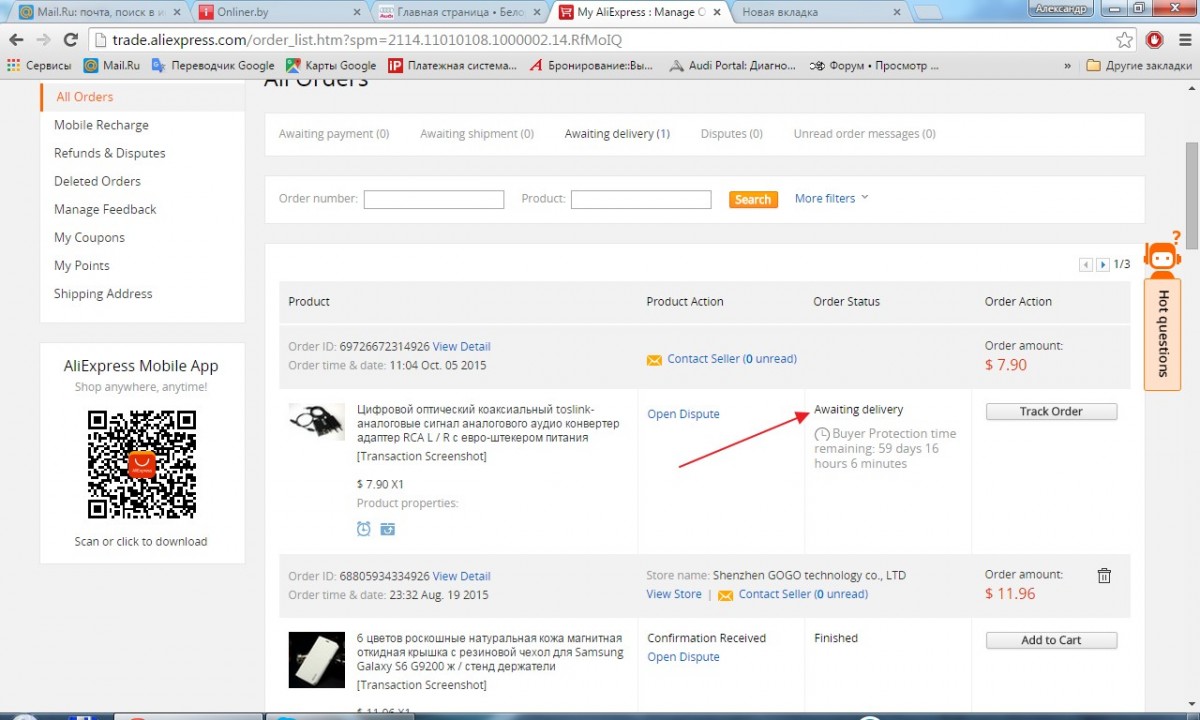Open Dispute for the Samsung case order
The width and height of the screenshot is (1200, 720).
[683, 657]
